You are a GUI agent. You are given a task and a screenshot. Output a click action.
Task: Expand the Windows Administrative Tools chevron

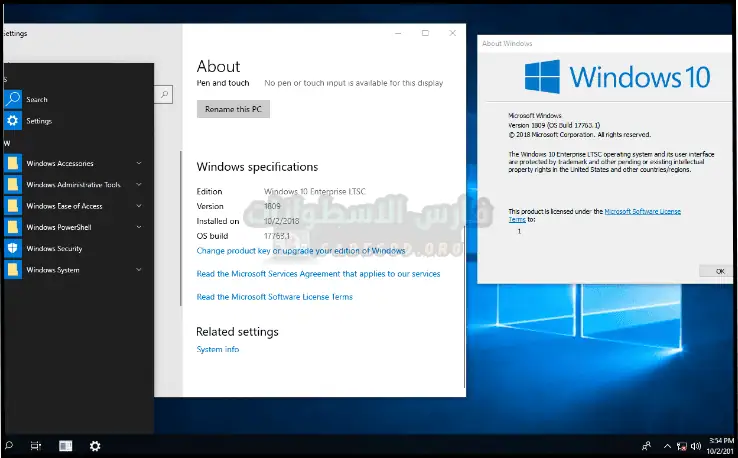[x=139, y=184]
